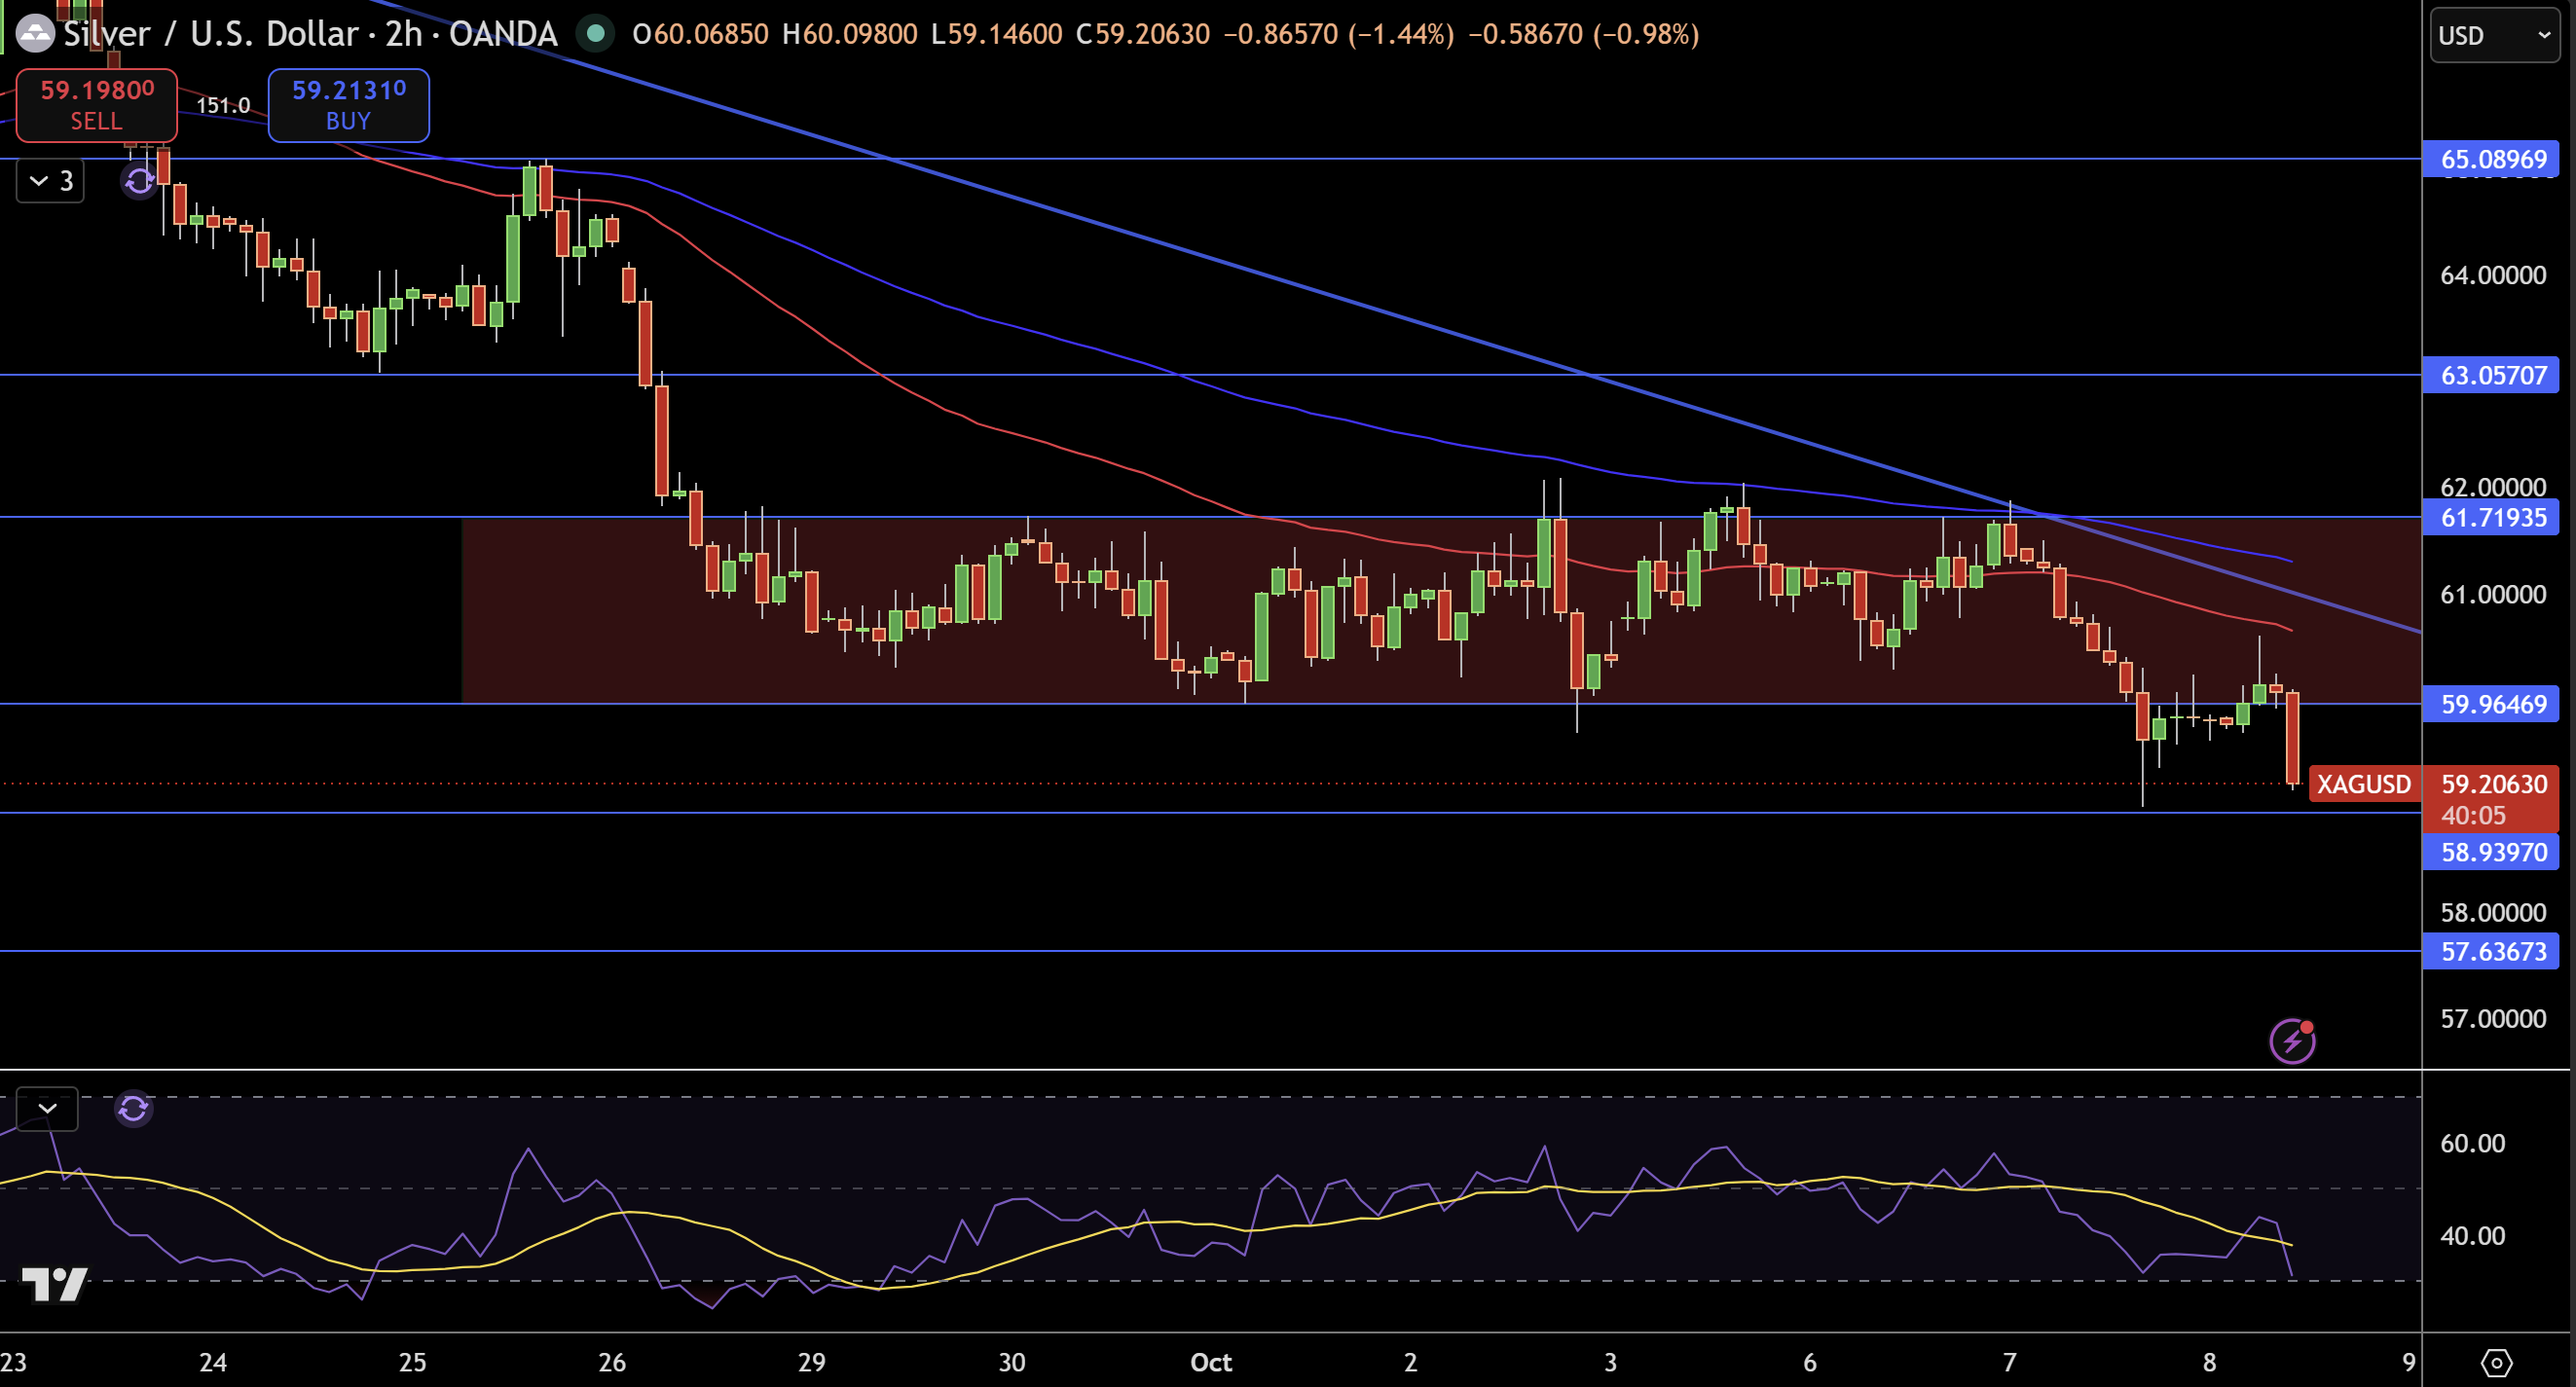Click the 57.63673 price level label
This screenshot has width=2576, height=1387.
coord(2492,951)
